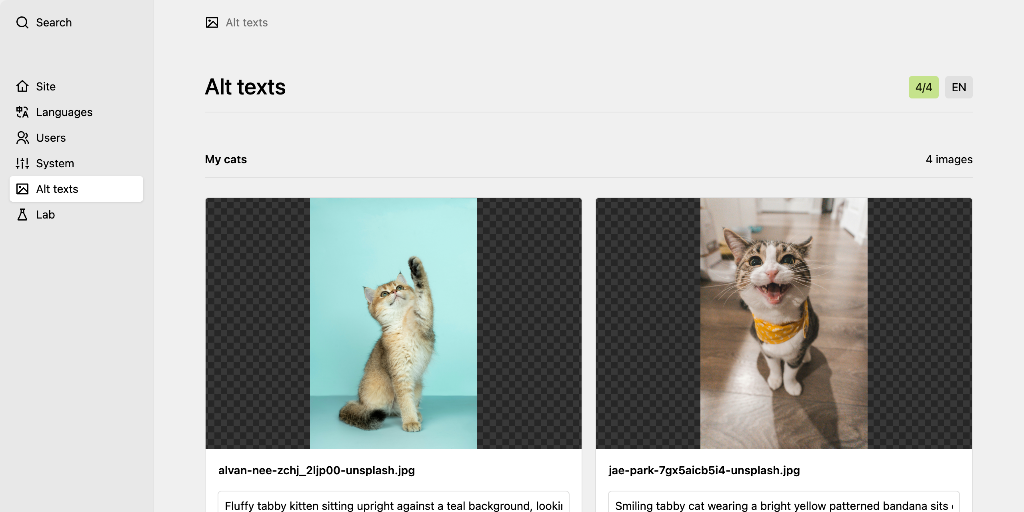Viewport: 1024px width, 512px height.
Task: Focus the Smiling tabby cat alt text field
Action: (x=783, y=503)
